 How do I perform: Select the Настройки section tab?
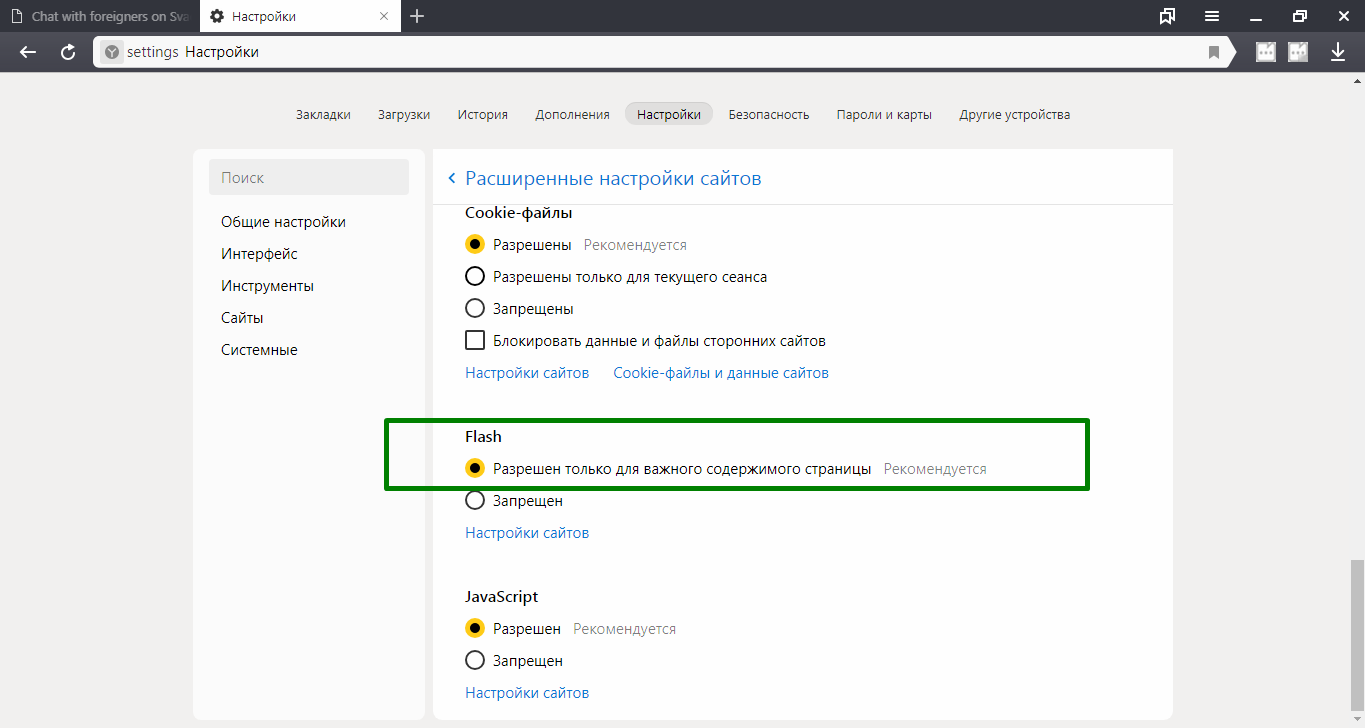pos(669,114)
